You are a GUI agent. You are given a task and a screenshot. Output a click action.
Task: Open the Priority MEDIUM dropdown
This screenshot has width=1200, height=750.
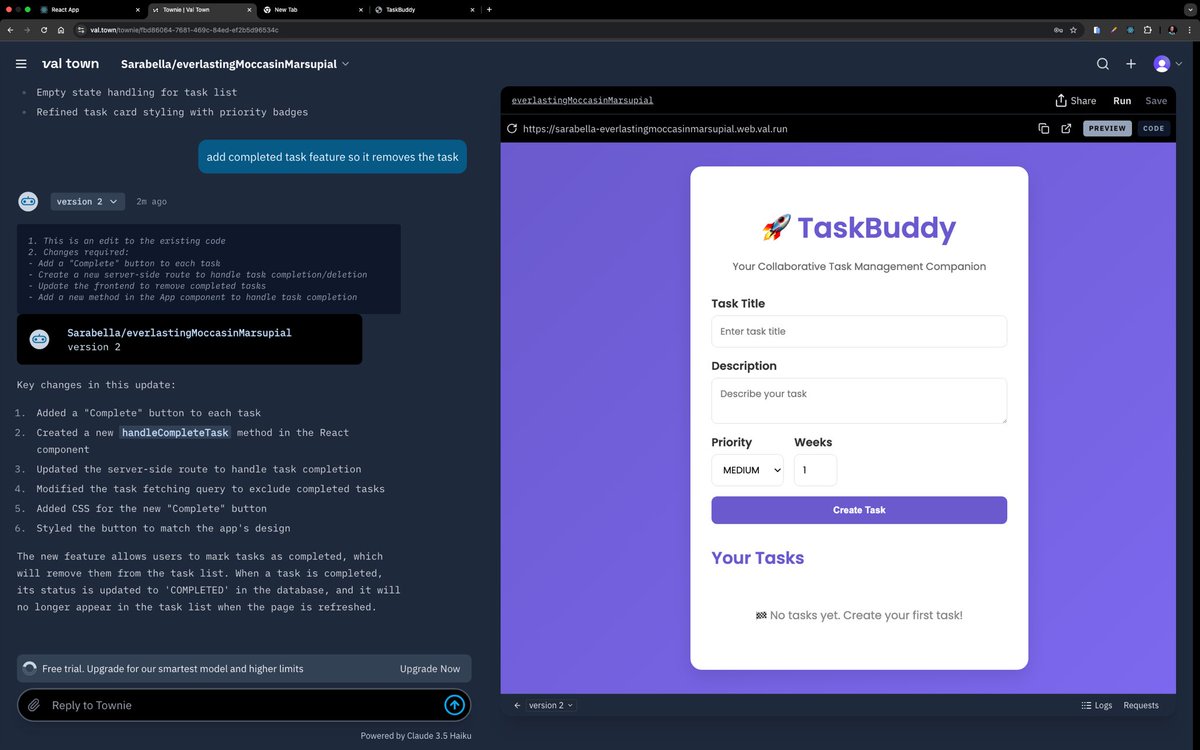tap(747, 470)
